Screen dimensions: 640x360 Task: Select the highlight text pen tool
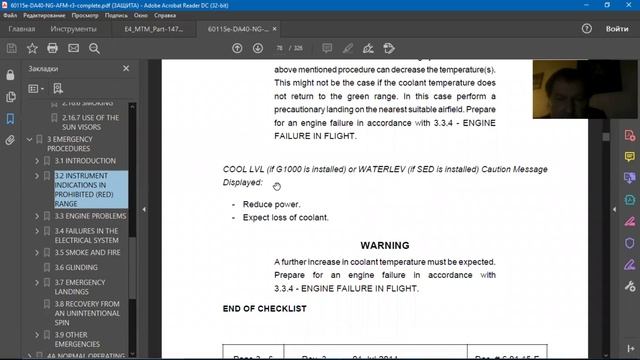(348, 48)
